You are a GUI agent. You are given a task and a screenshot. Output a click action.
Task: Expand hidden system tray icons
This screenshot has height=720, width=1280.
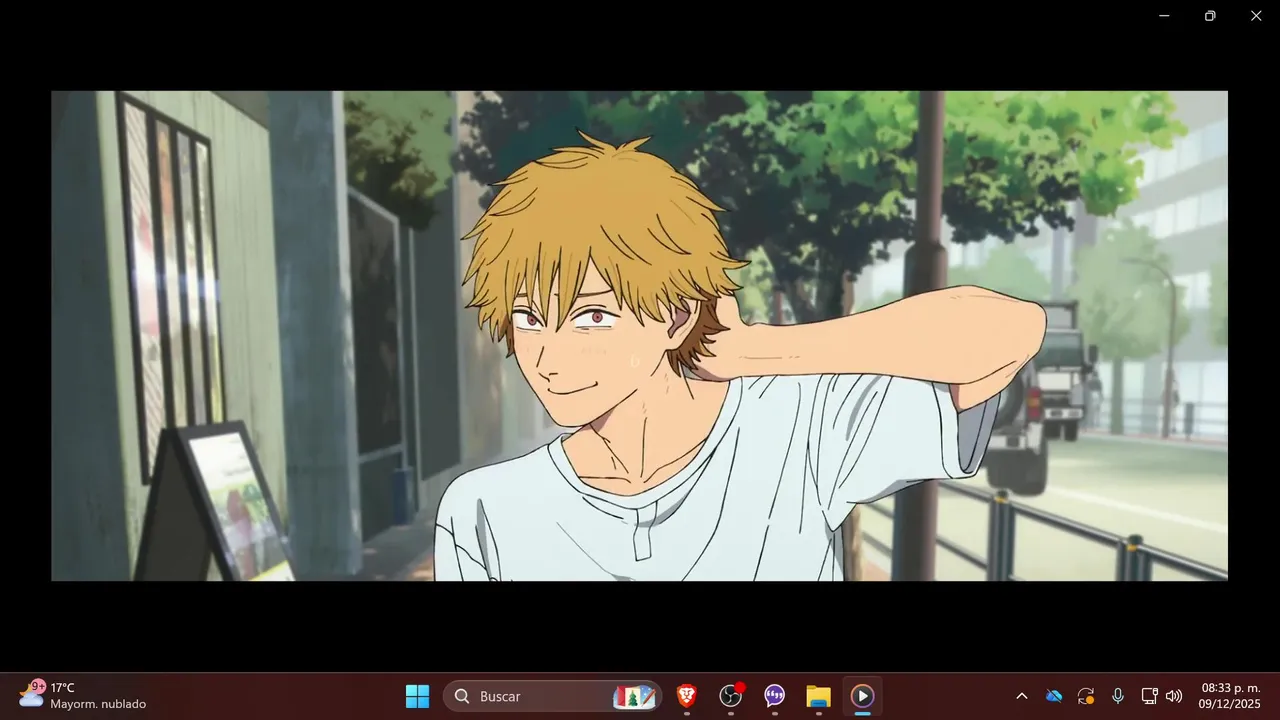pos(1021,696)
